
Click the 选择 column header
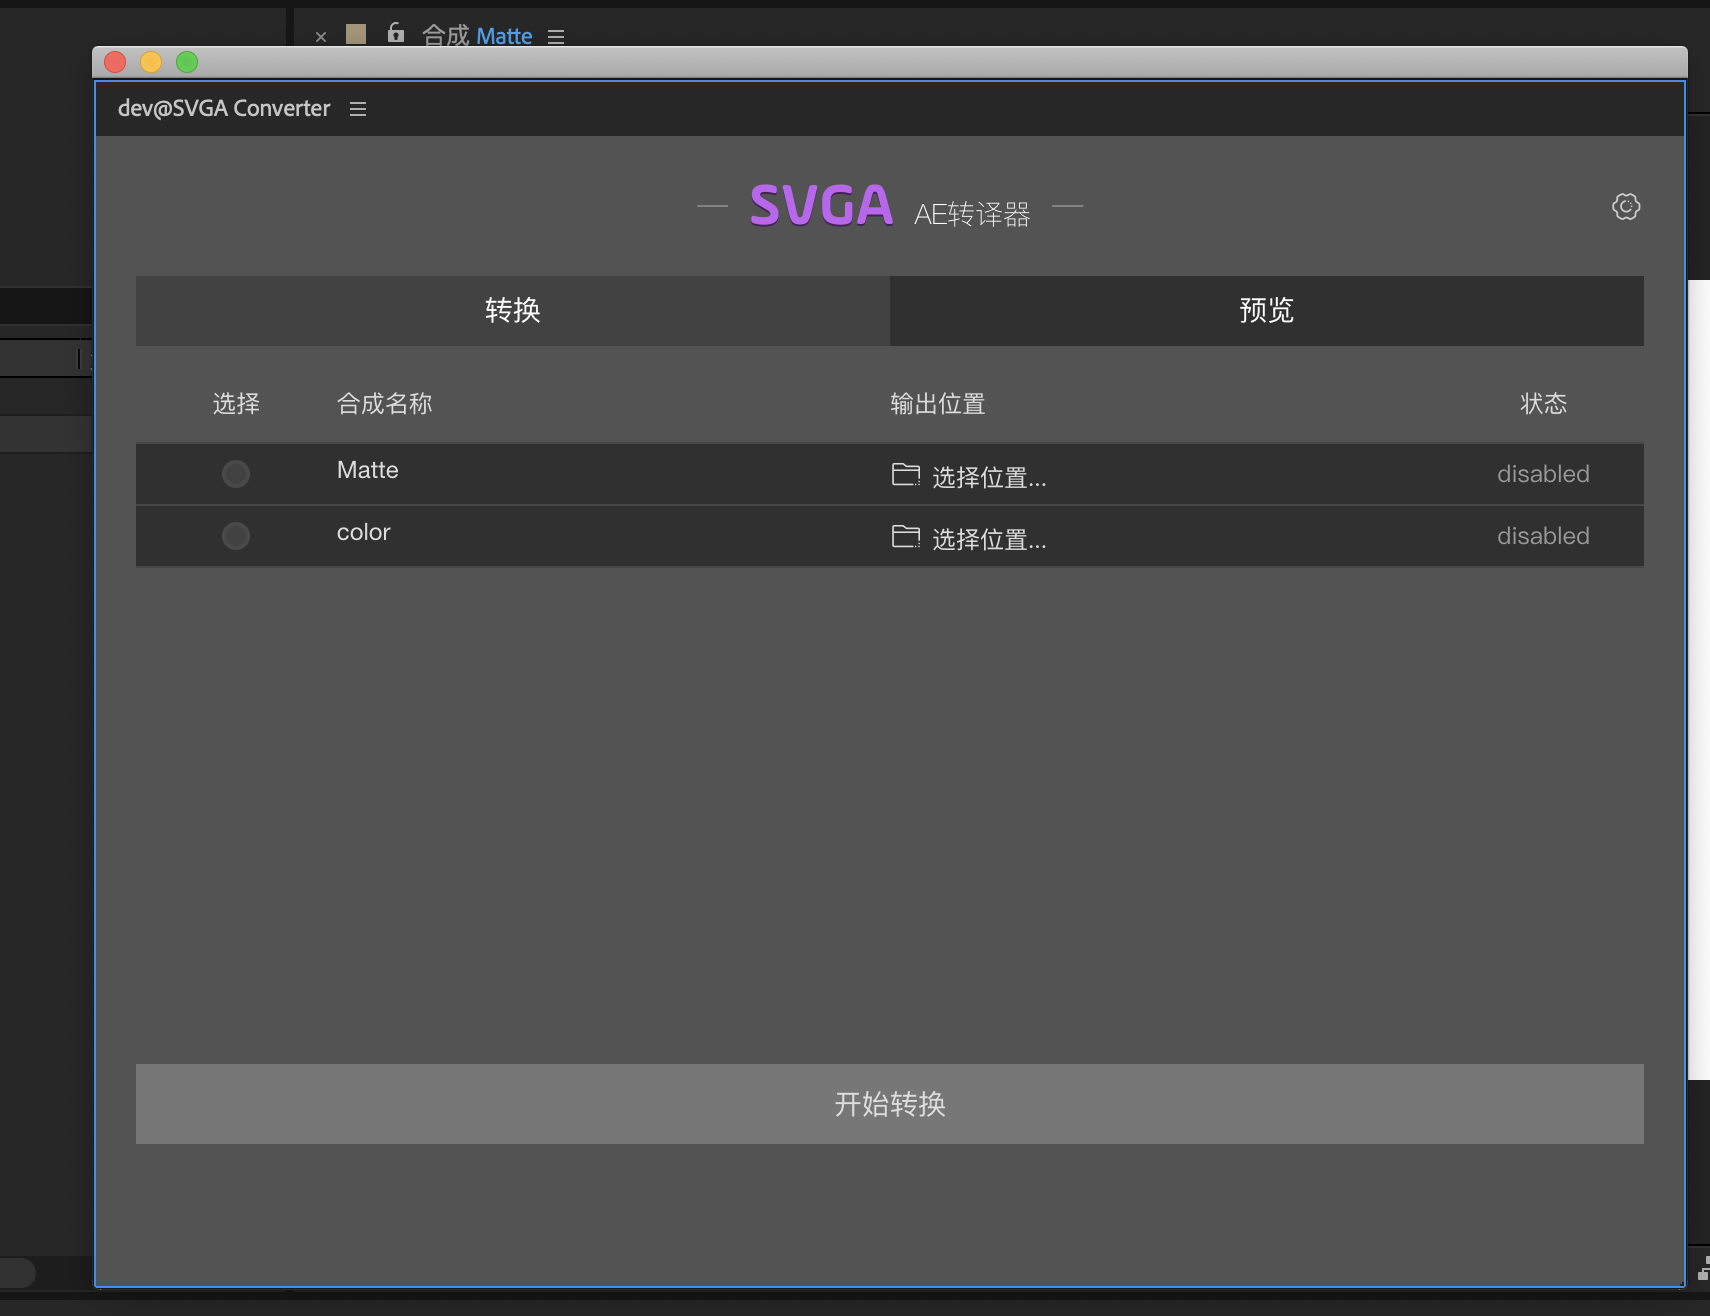236,404
